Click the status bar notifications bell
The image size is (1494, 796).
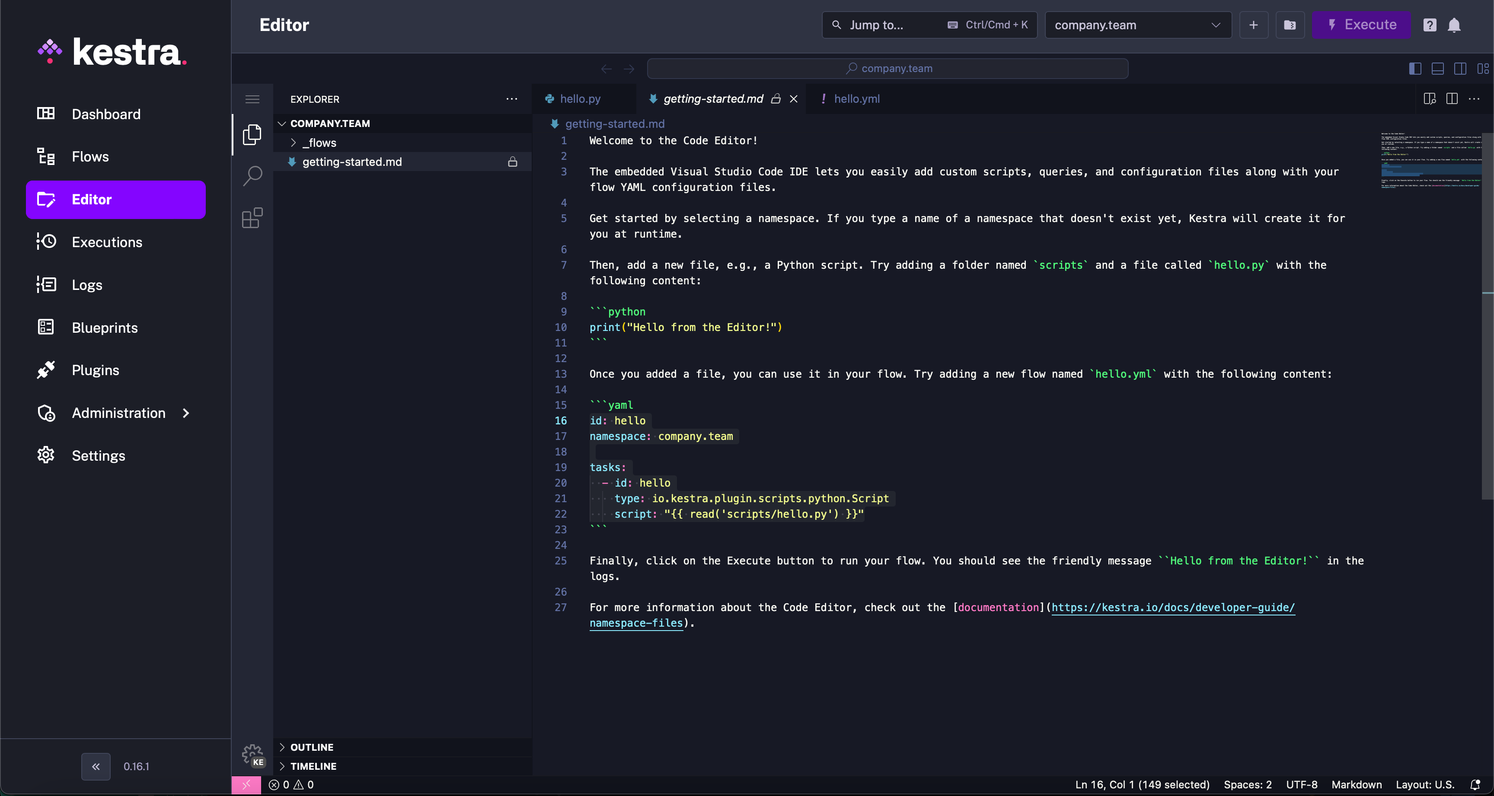(1475, 785)
